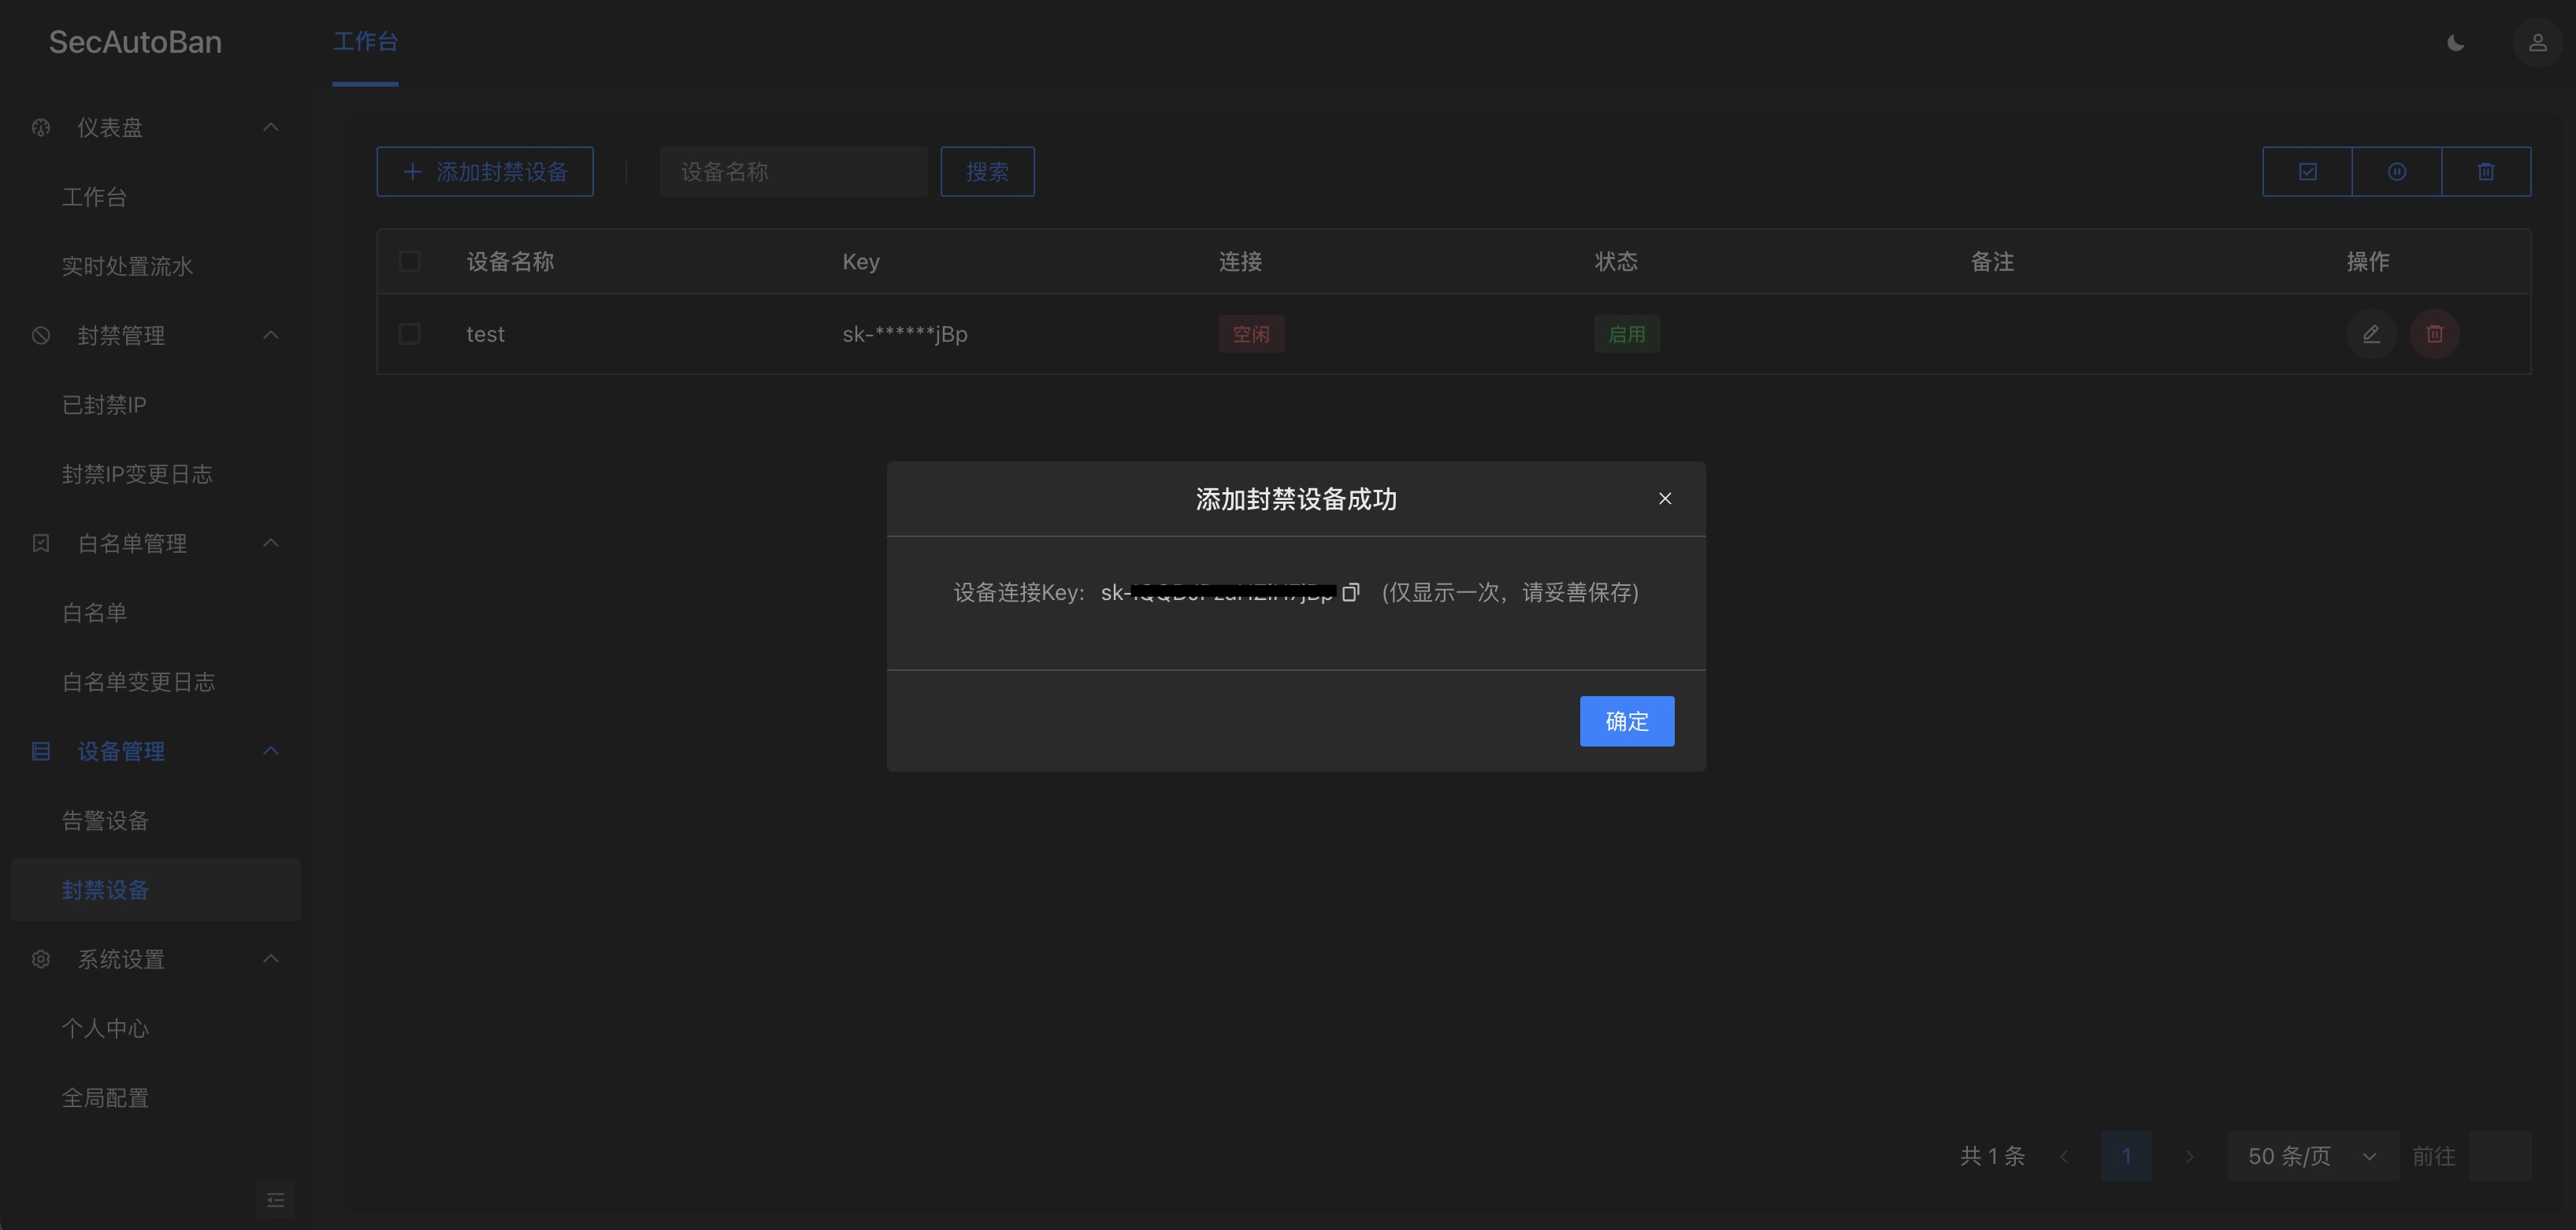Copy the device connection key icon
The width and height of the screenshot is (2576, 1230).
click(1350, 592)
